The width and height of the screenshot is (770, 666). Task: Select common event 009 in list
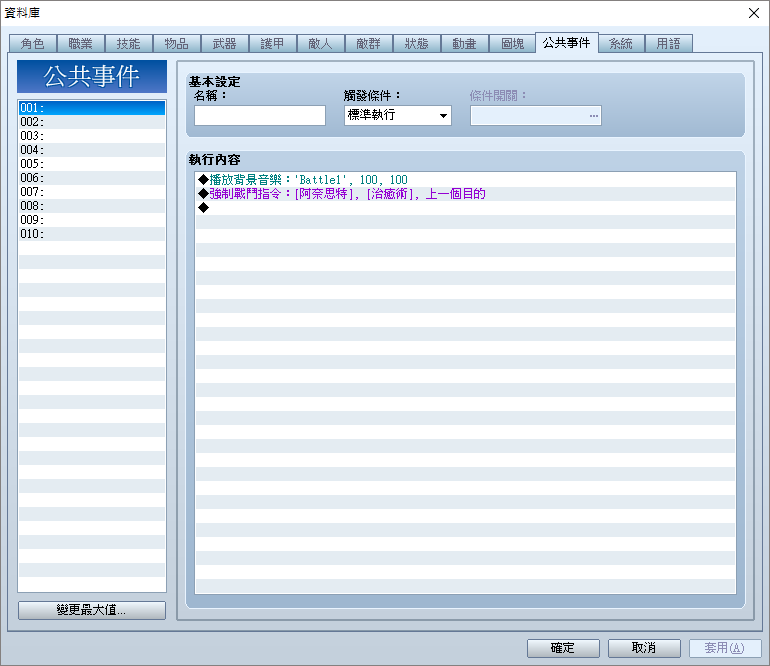pos(92,220)
